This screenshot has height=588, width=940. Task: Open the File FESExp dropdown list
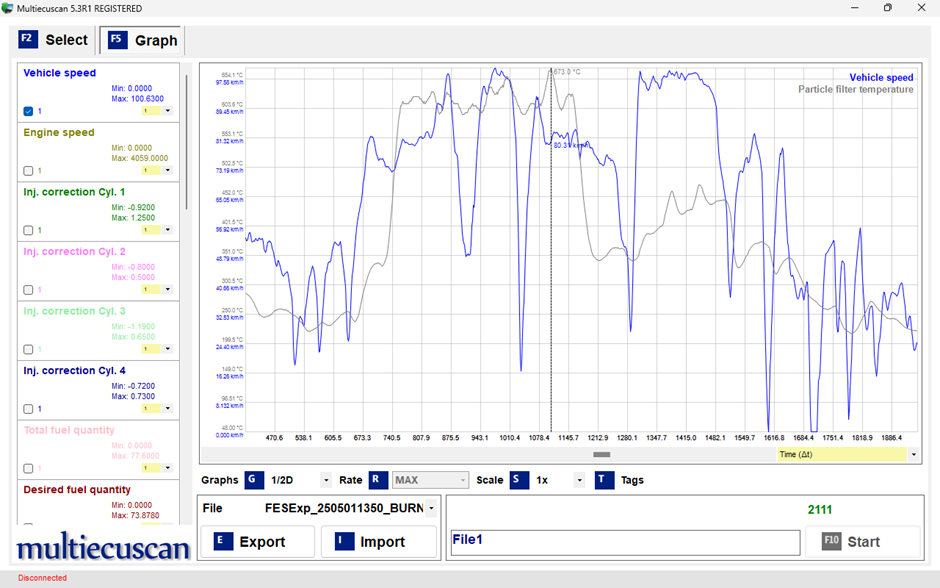click(431, 508)
